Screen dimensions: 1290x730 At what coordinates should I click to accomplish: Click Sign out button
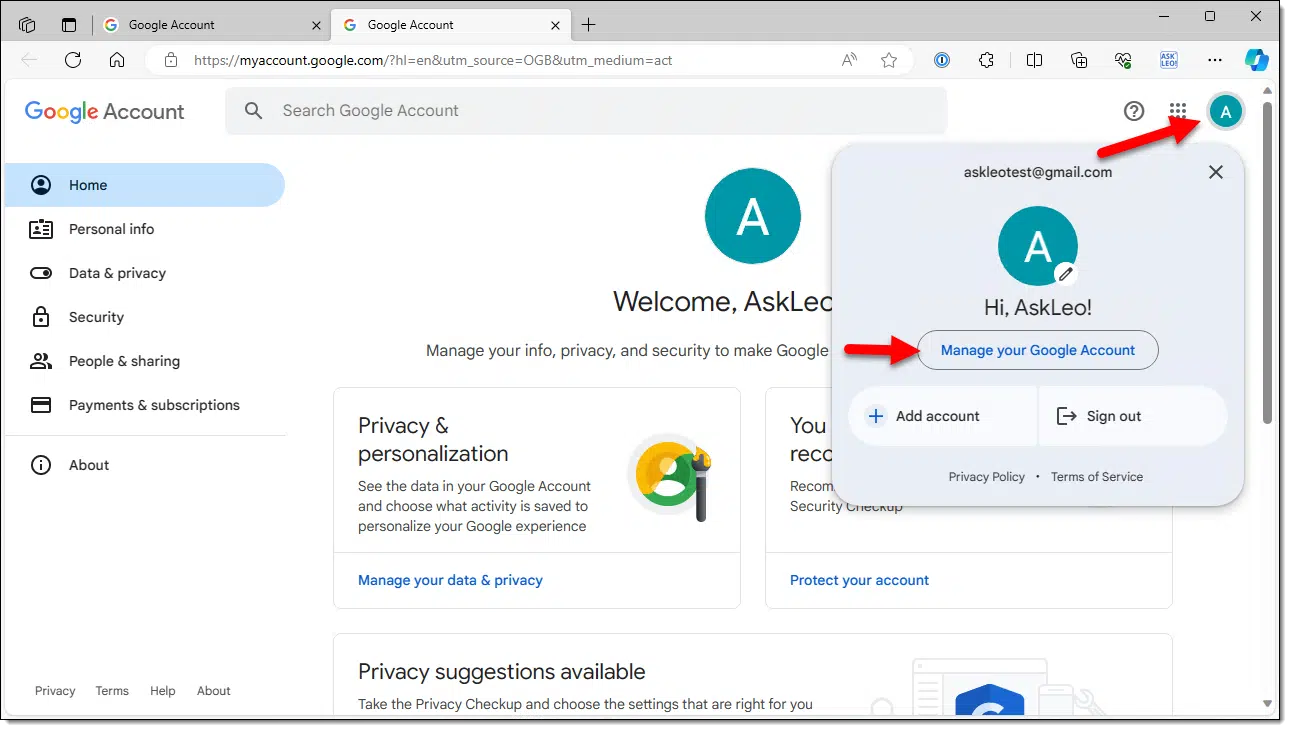coord(1133,416)
